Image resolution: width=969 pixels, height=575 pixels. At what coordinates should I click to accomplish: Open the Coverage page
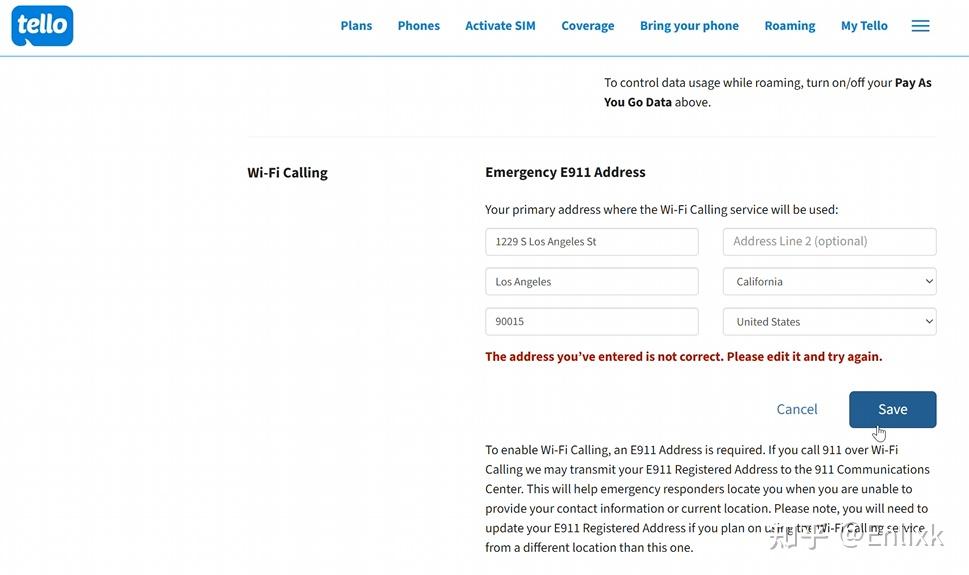(587, 26)
